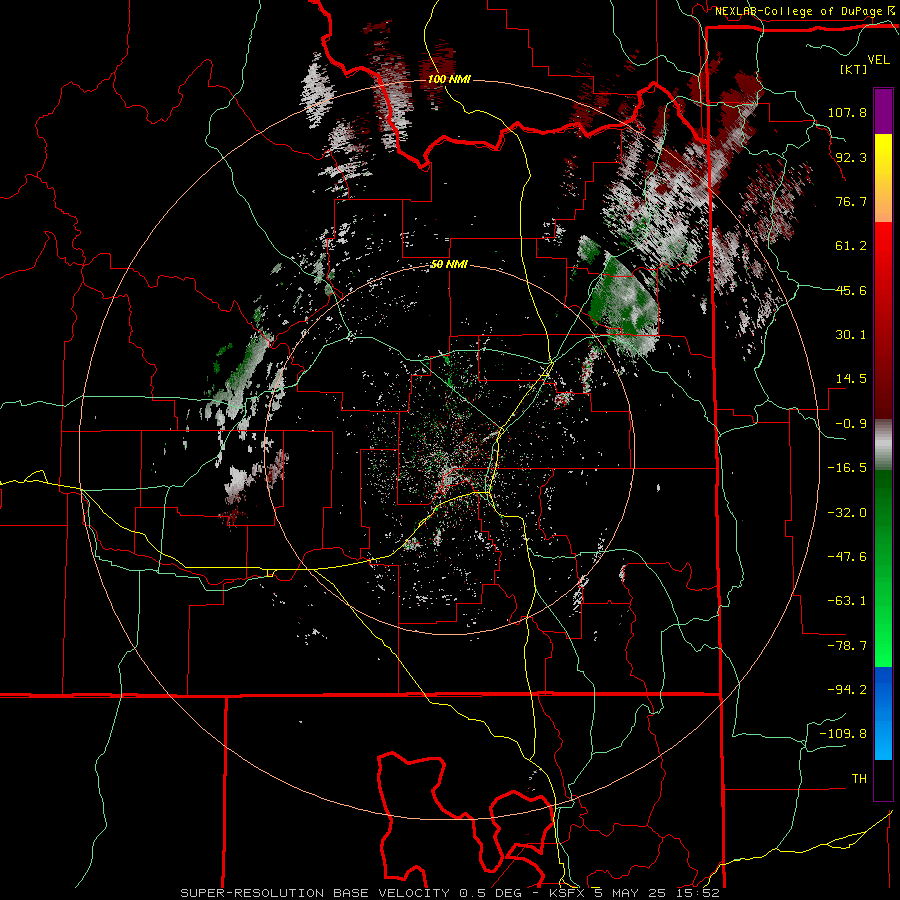Select the -32.0 velocity scale value
Viewport: 900px width, 900px height.
point(847,513)
